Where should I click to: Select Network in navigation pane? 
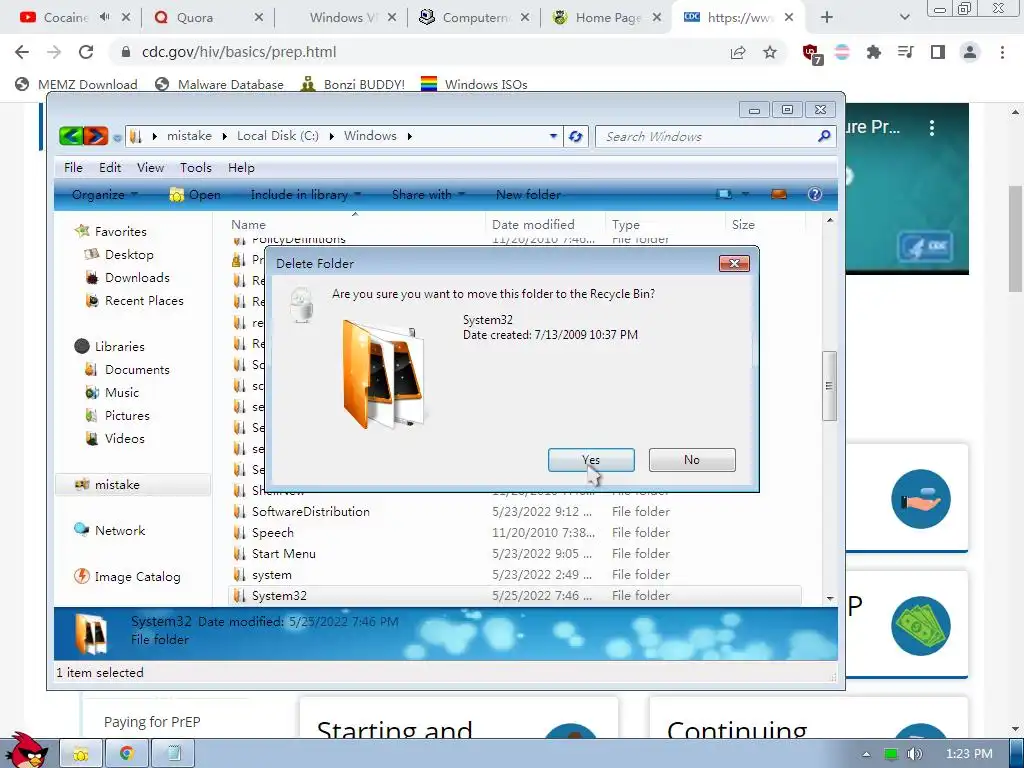point(120,530)
